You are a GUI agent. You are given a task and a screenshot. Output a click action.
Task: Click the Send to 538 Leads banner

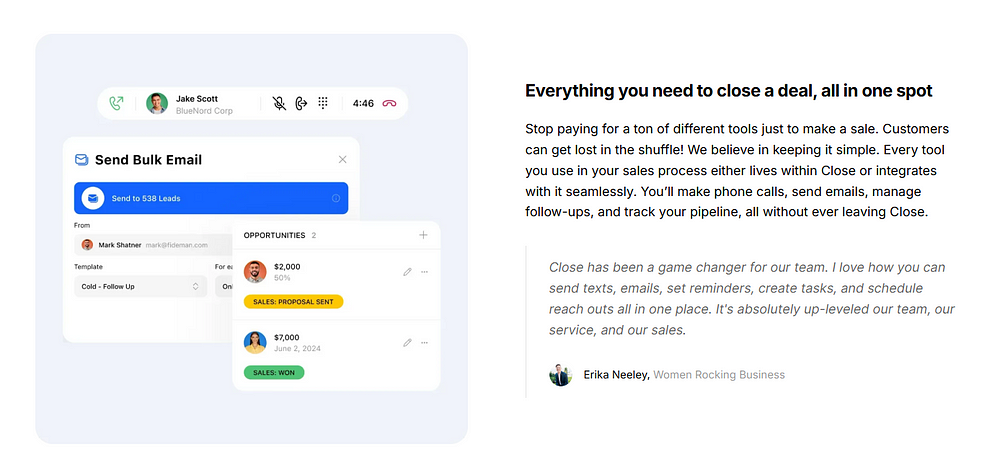(211, 198)
